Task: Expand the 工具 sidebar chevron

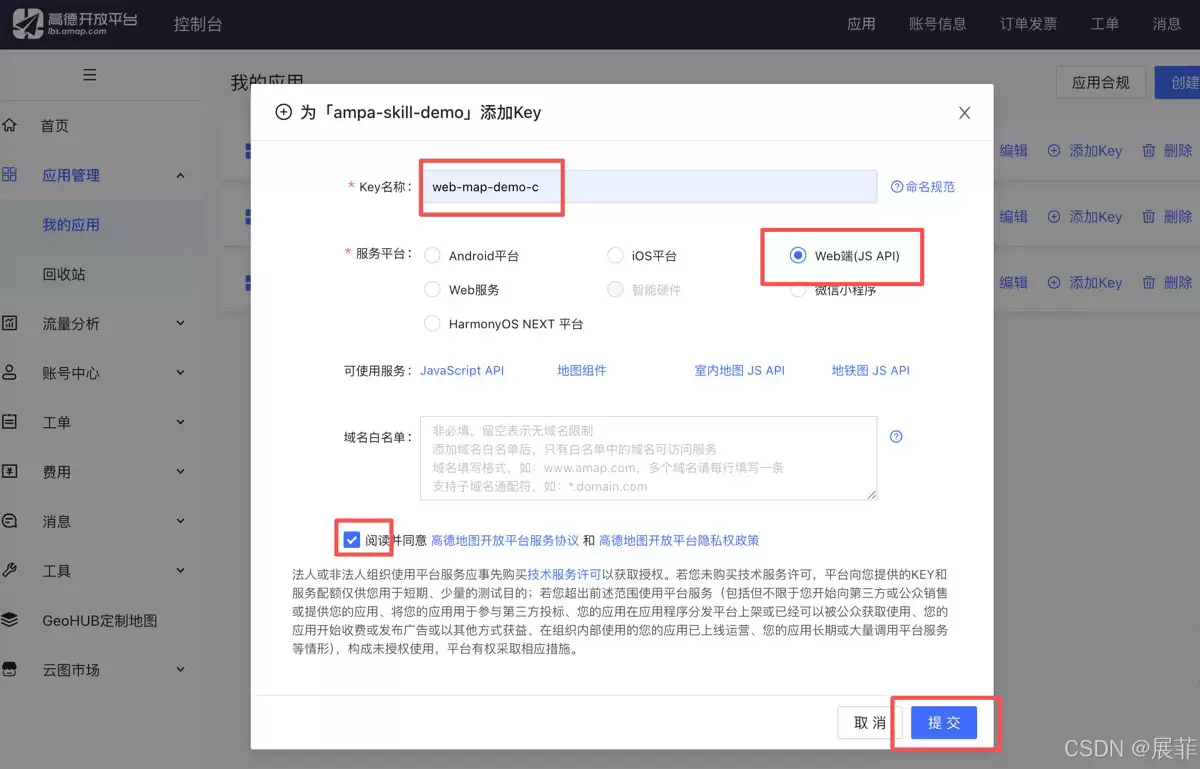Action: pyautogui.click(x=181, y=570)
